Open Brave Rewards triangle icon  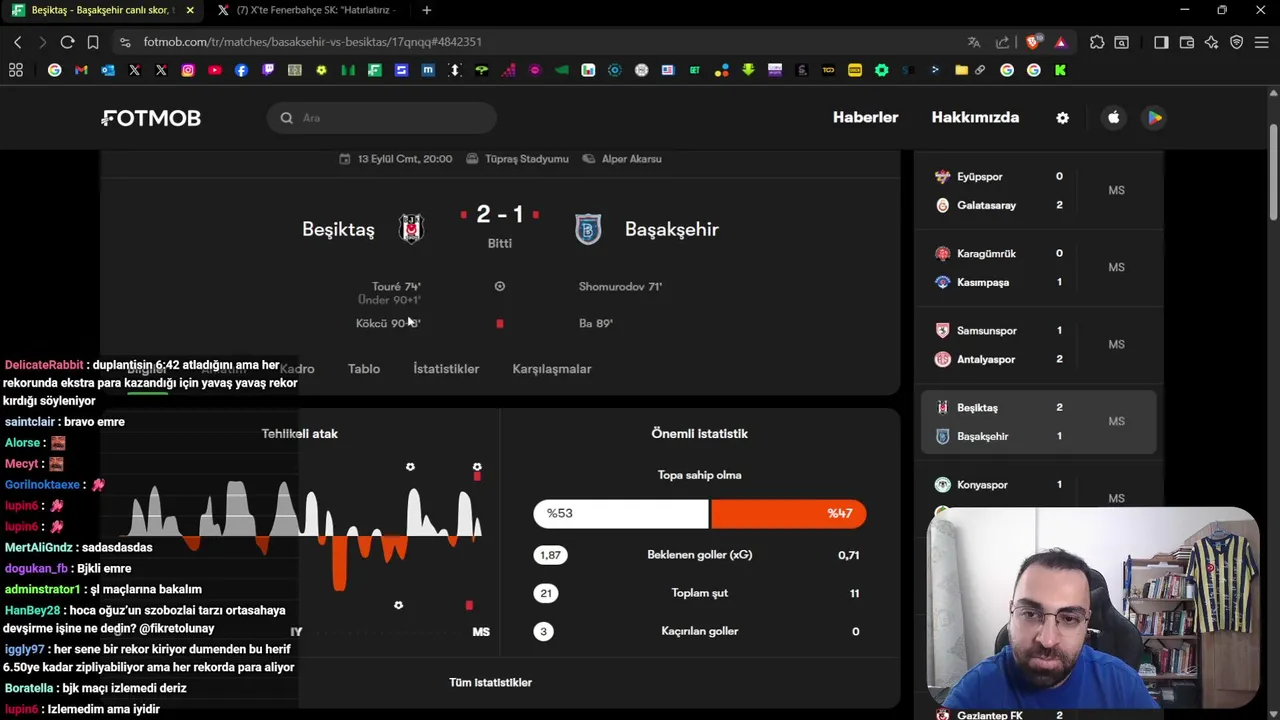click(x=1061, y=42)
